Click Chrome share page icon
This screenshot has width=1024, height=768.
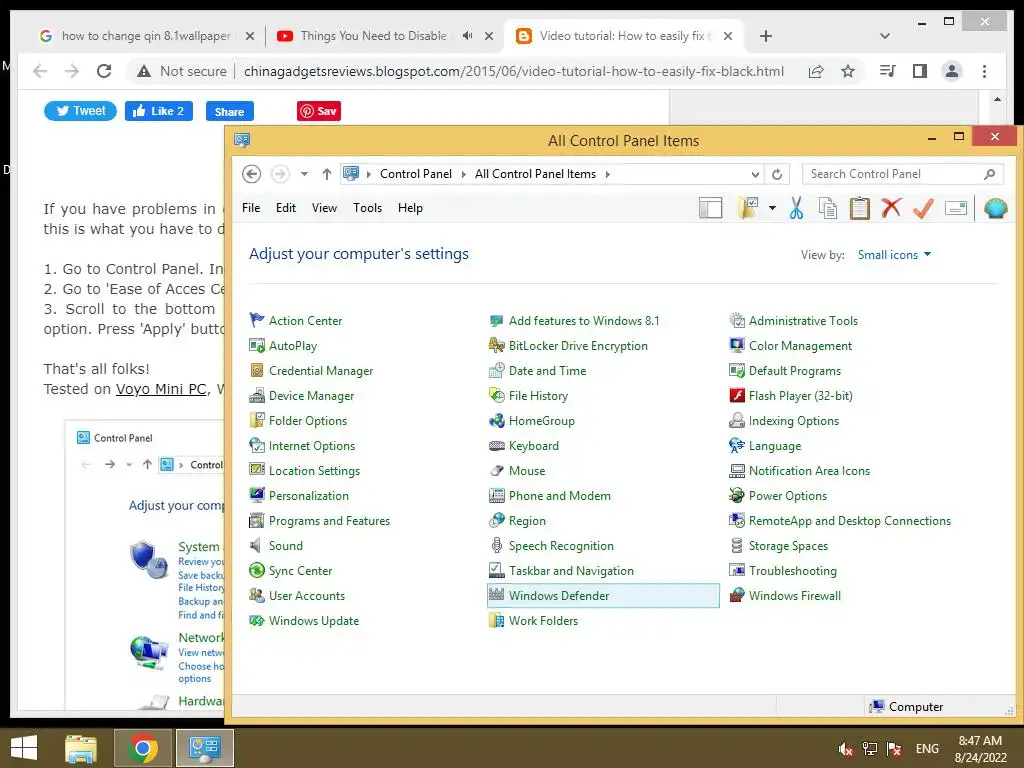(x=816, y=71)
